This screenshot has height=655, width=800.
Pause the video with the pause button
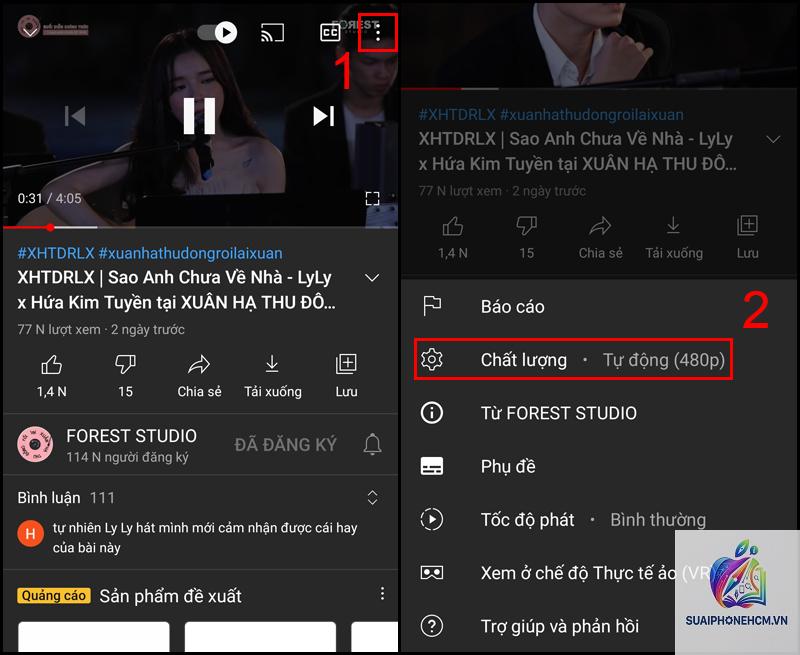coord(199,116)
